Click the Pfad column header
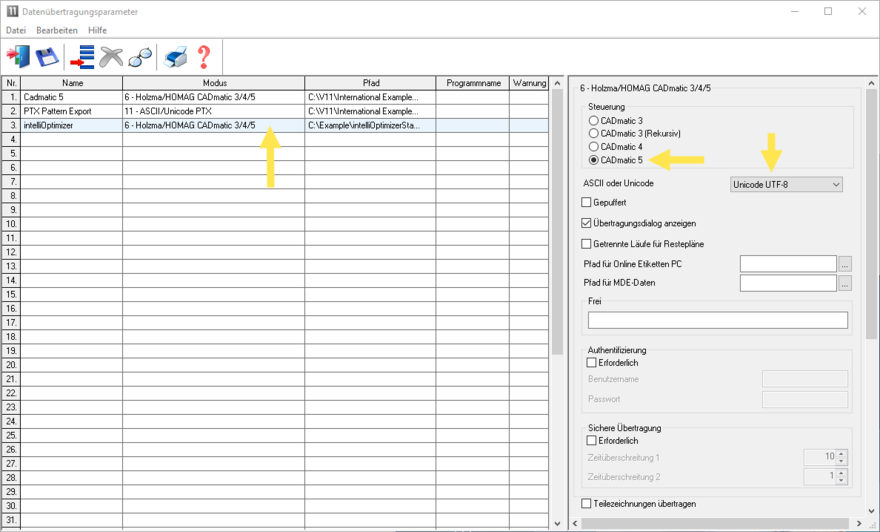Image resolution: width=880 pixels, height=532 pixels. pos(370,83)
